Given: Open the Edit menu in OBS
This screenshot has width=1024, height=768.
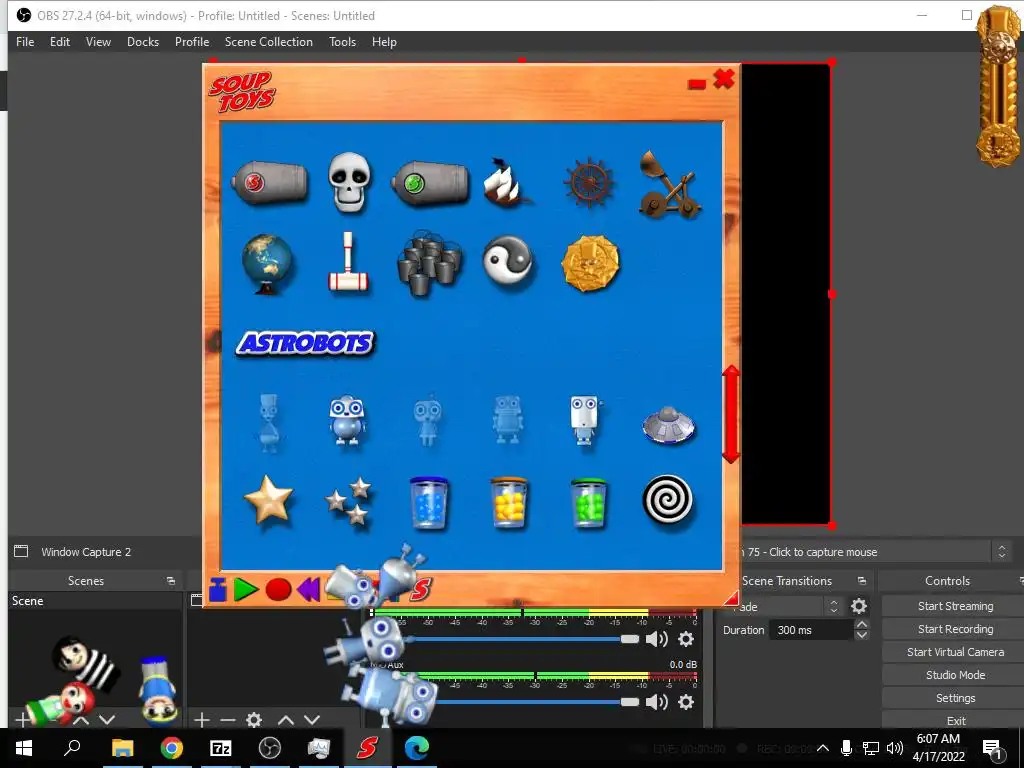Looking at the screenshot, I should point(59,42).
